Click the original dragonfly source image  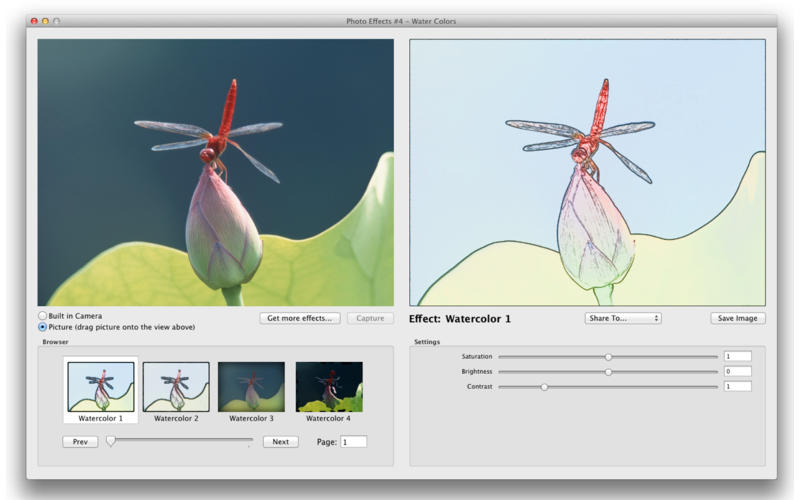215,172
